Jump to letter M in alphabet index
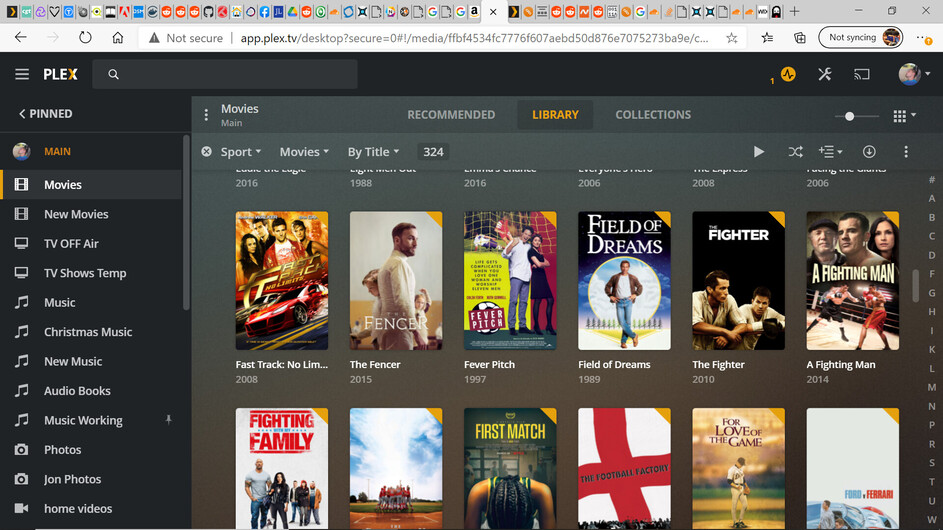943x530 pixels. 932,387
